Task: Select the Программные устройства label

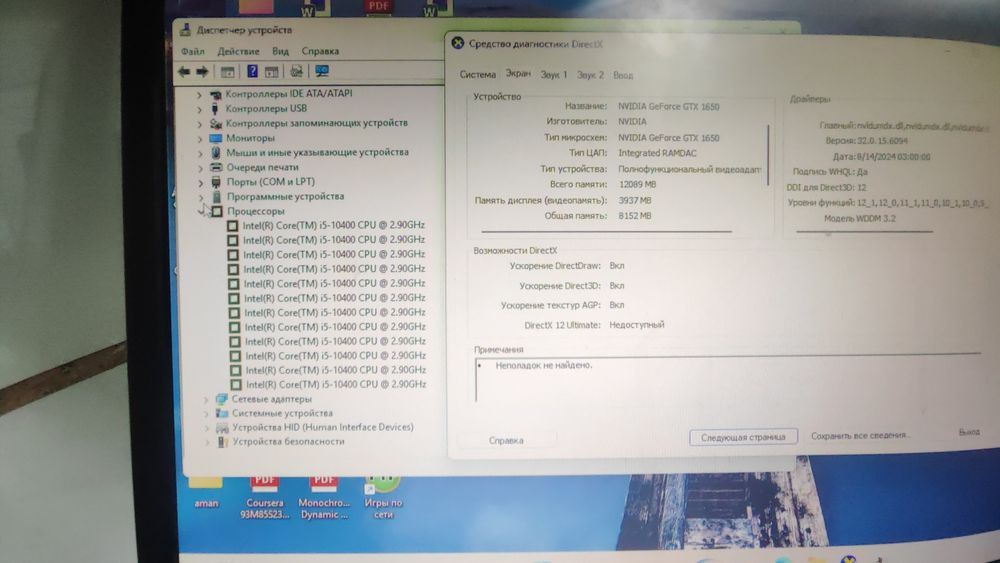Action: pos(285,196)
